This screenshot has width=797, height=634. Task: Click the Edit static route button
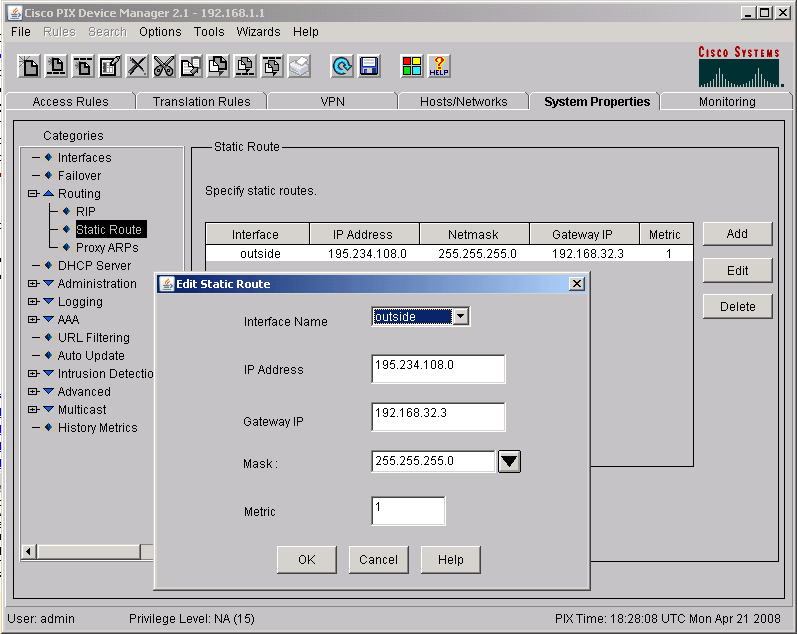(x=738, y=270)
